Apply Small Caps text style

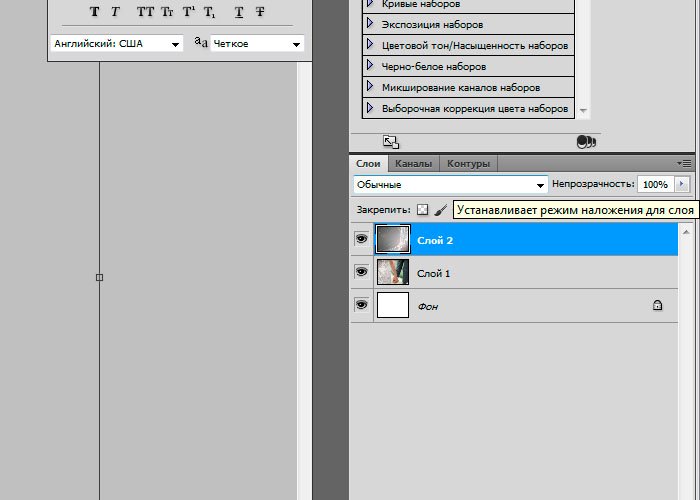167,12
